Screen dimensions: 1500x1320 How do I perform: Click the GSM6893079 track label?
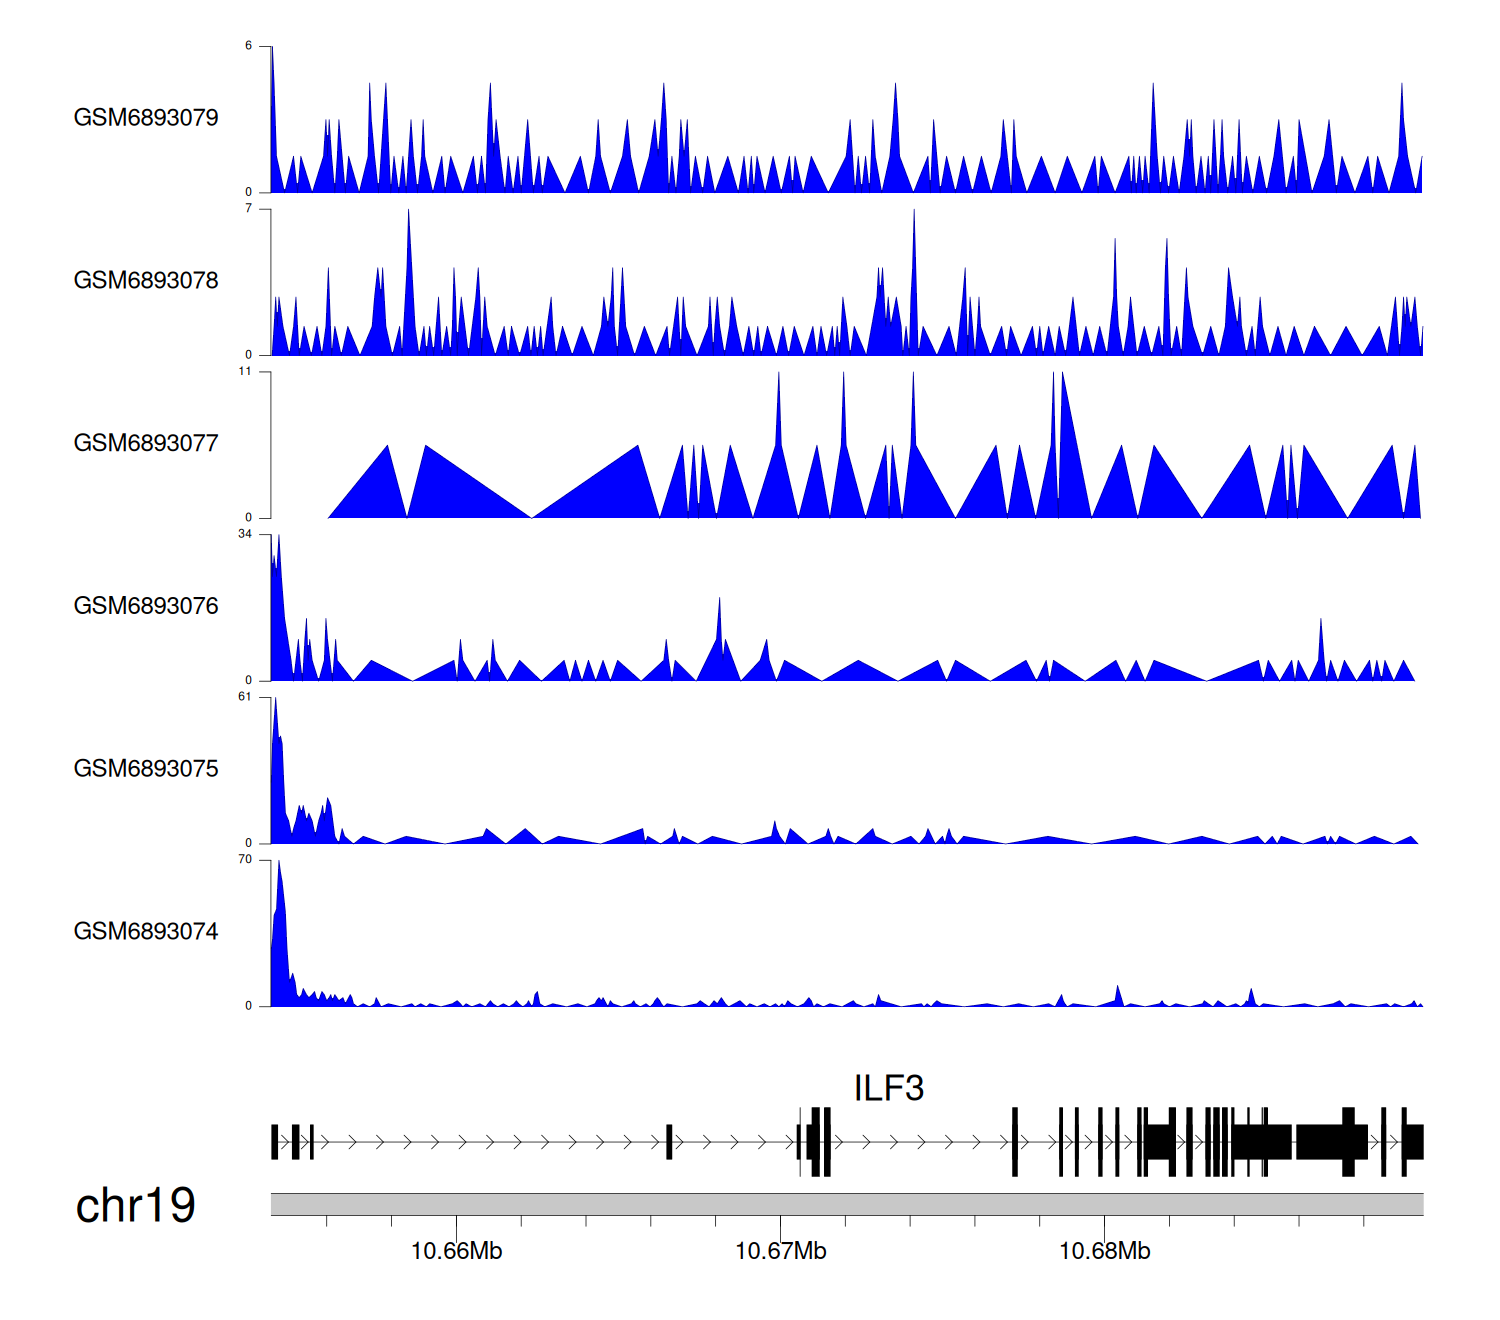point(146,118)
